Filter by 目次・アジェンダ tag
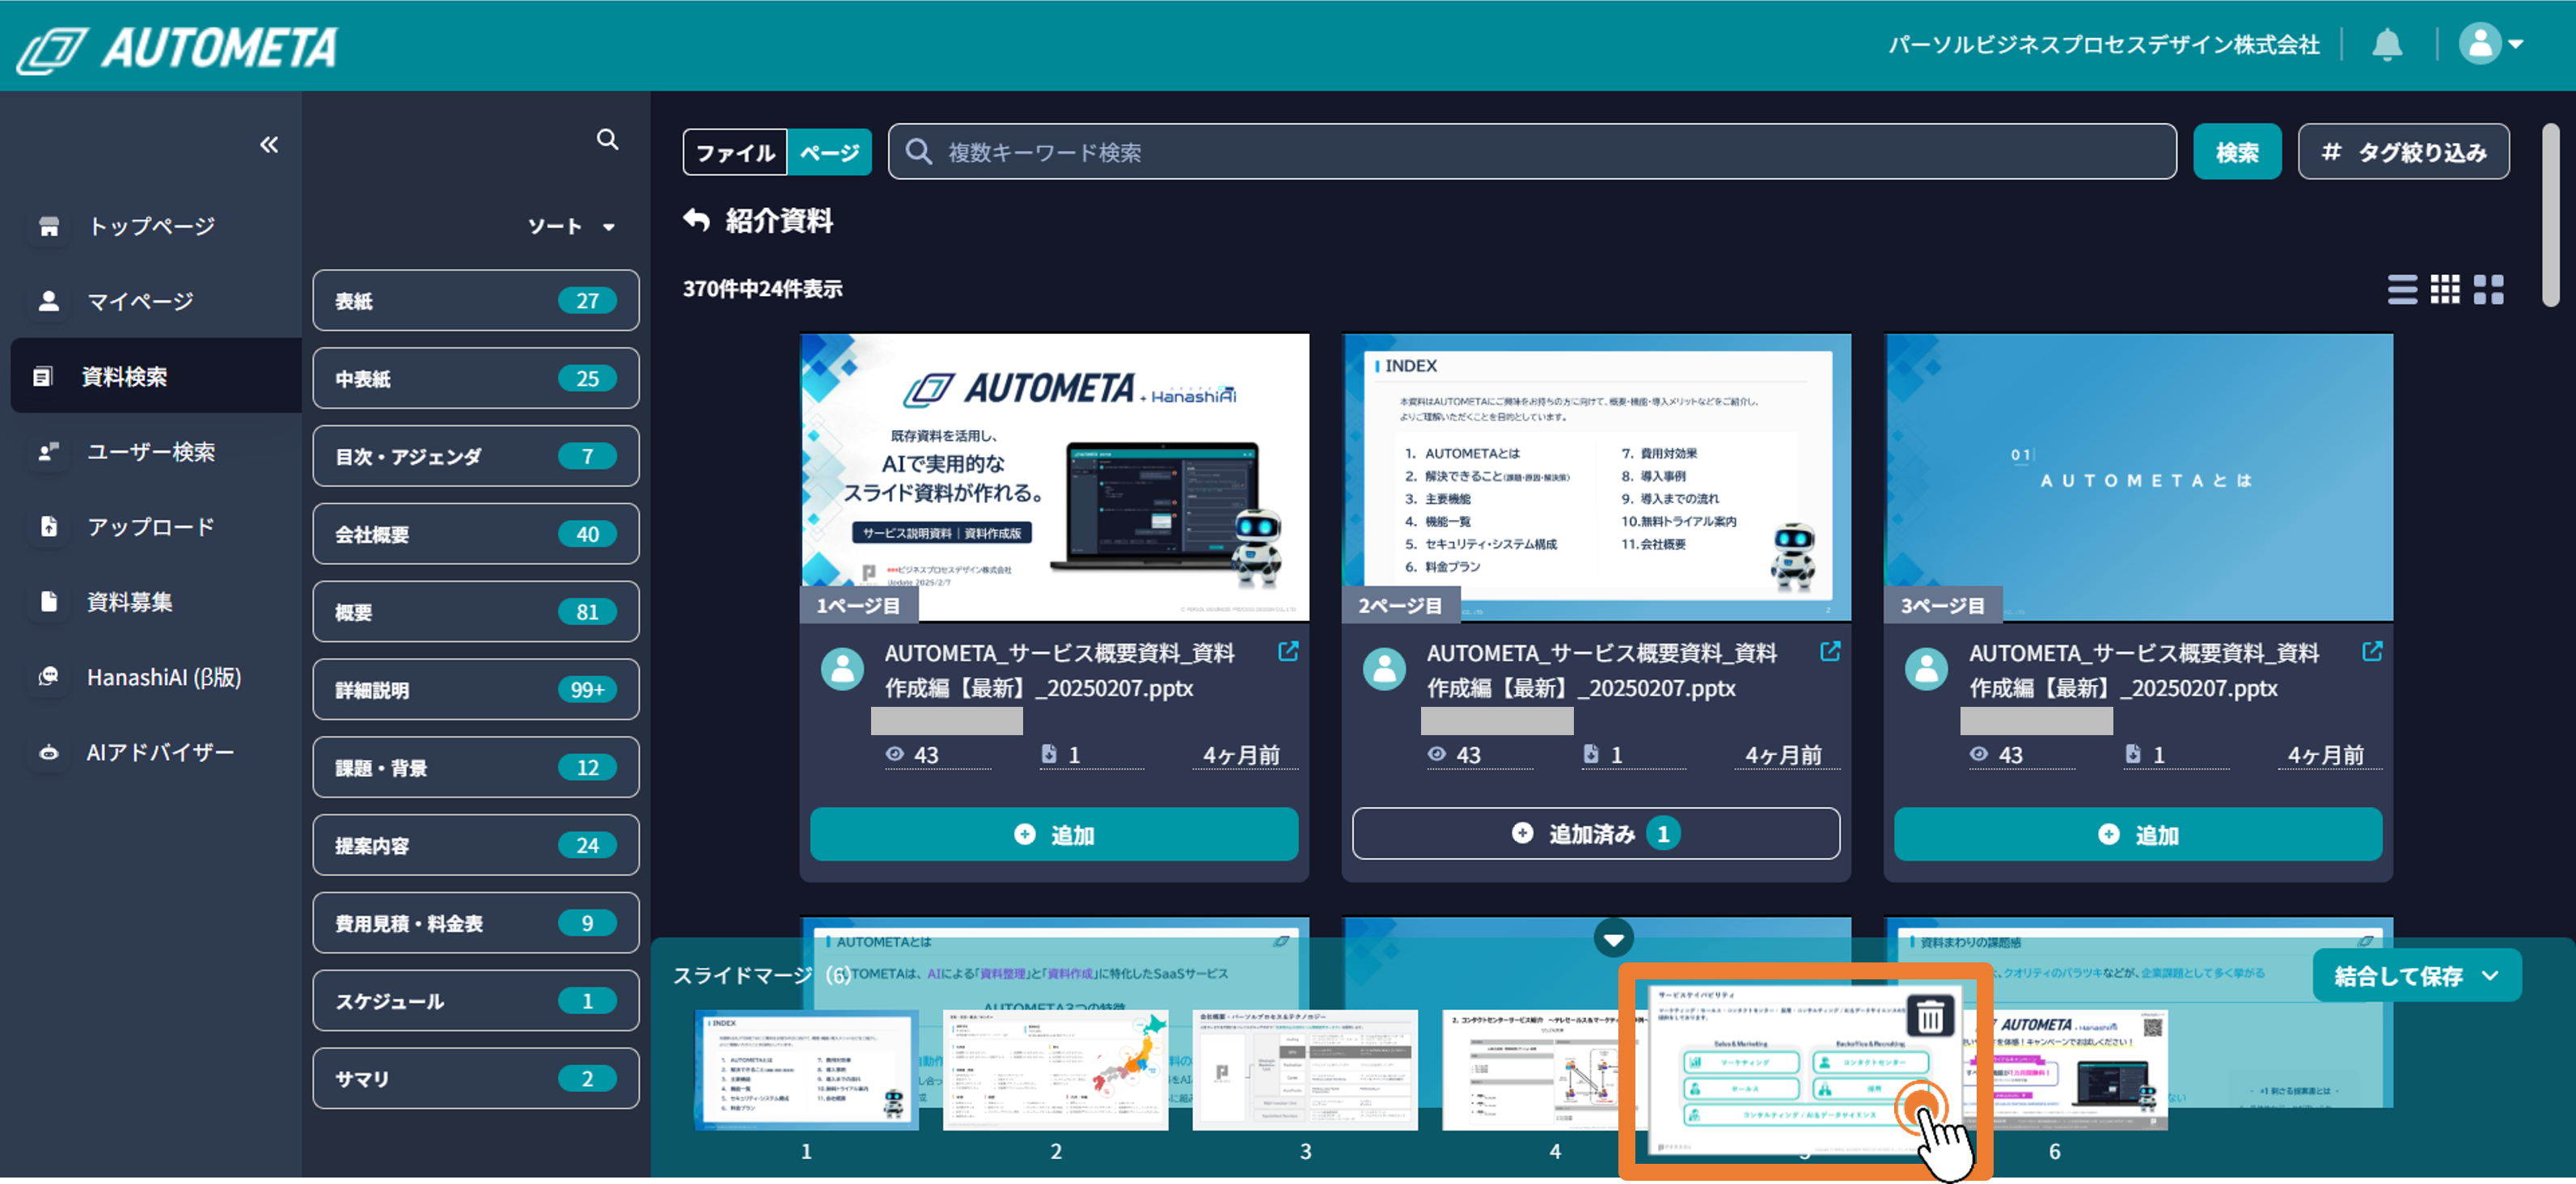 pyautogui.click(x=476, y=457)
